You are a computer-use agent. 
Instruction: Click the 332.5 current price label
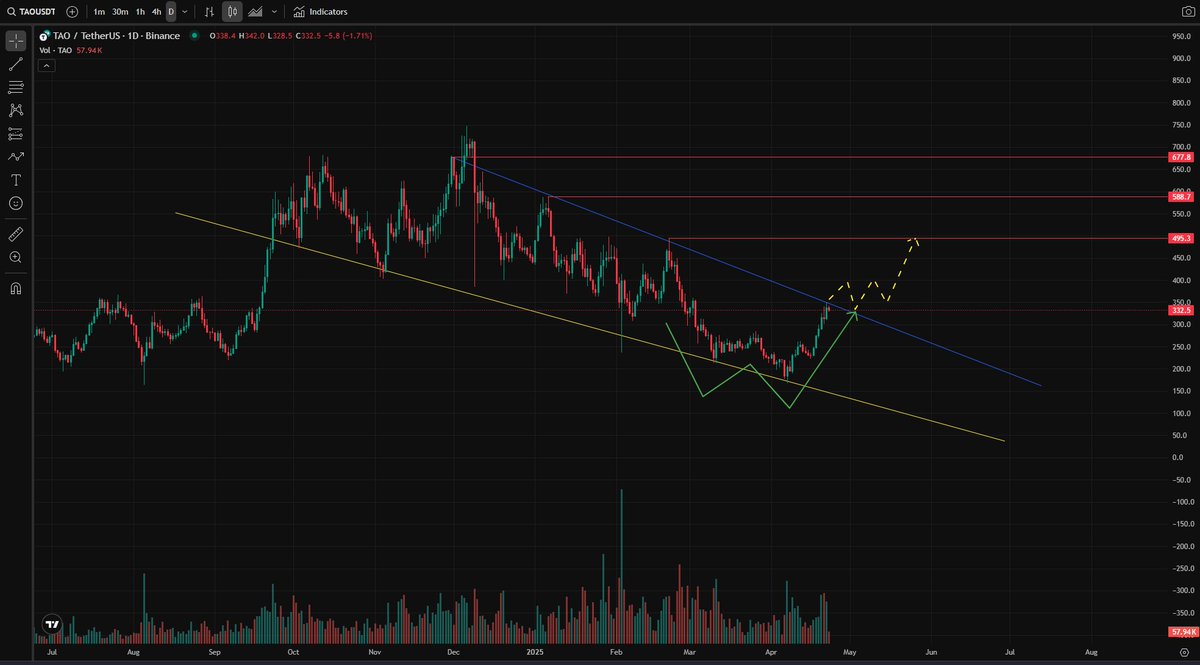[1181, 310]
